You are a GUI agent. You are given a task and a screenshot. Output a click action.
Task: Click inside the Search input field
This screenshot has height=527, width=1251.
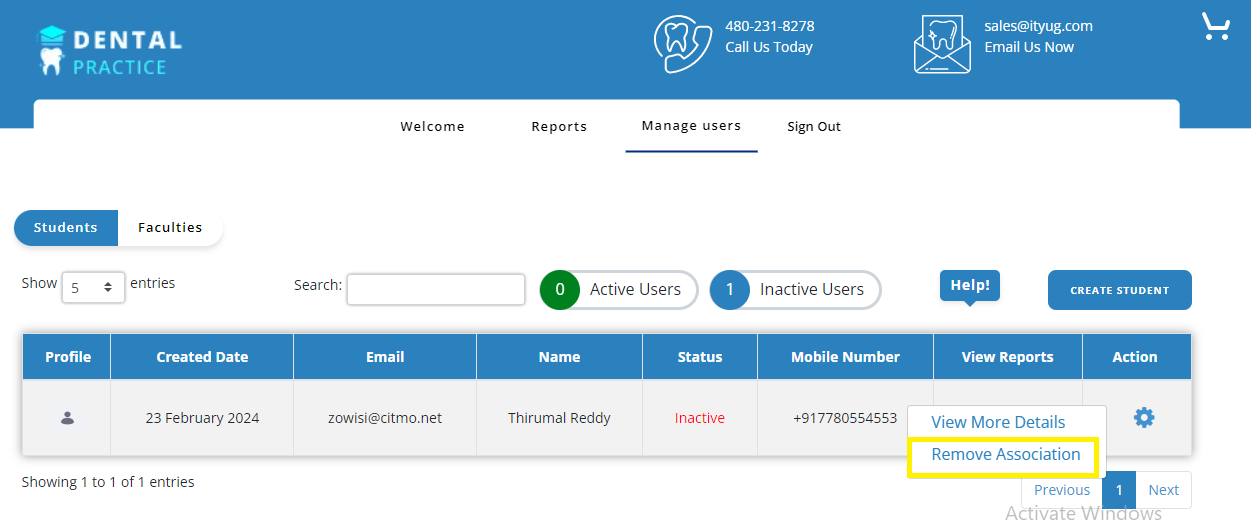click(x=436, y=289)
